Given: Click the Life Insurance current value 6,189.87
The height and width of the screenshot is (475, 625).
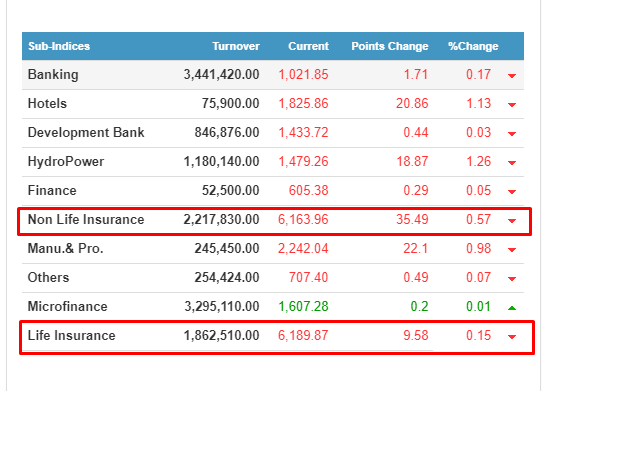Looking at the screenshot, I should 303,336.
